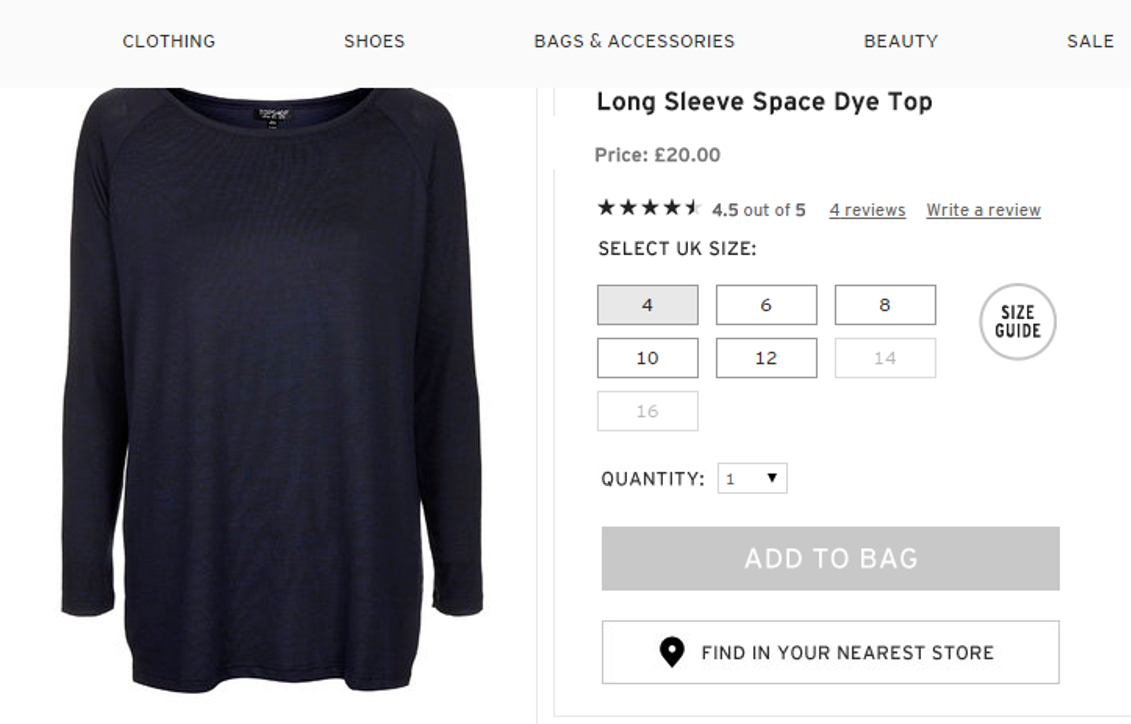Open the Clothing menu
Viewport: 1131px width, 724px height.
(169, 41)
